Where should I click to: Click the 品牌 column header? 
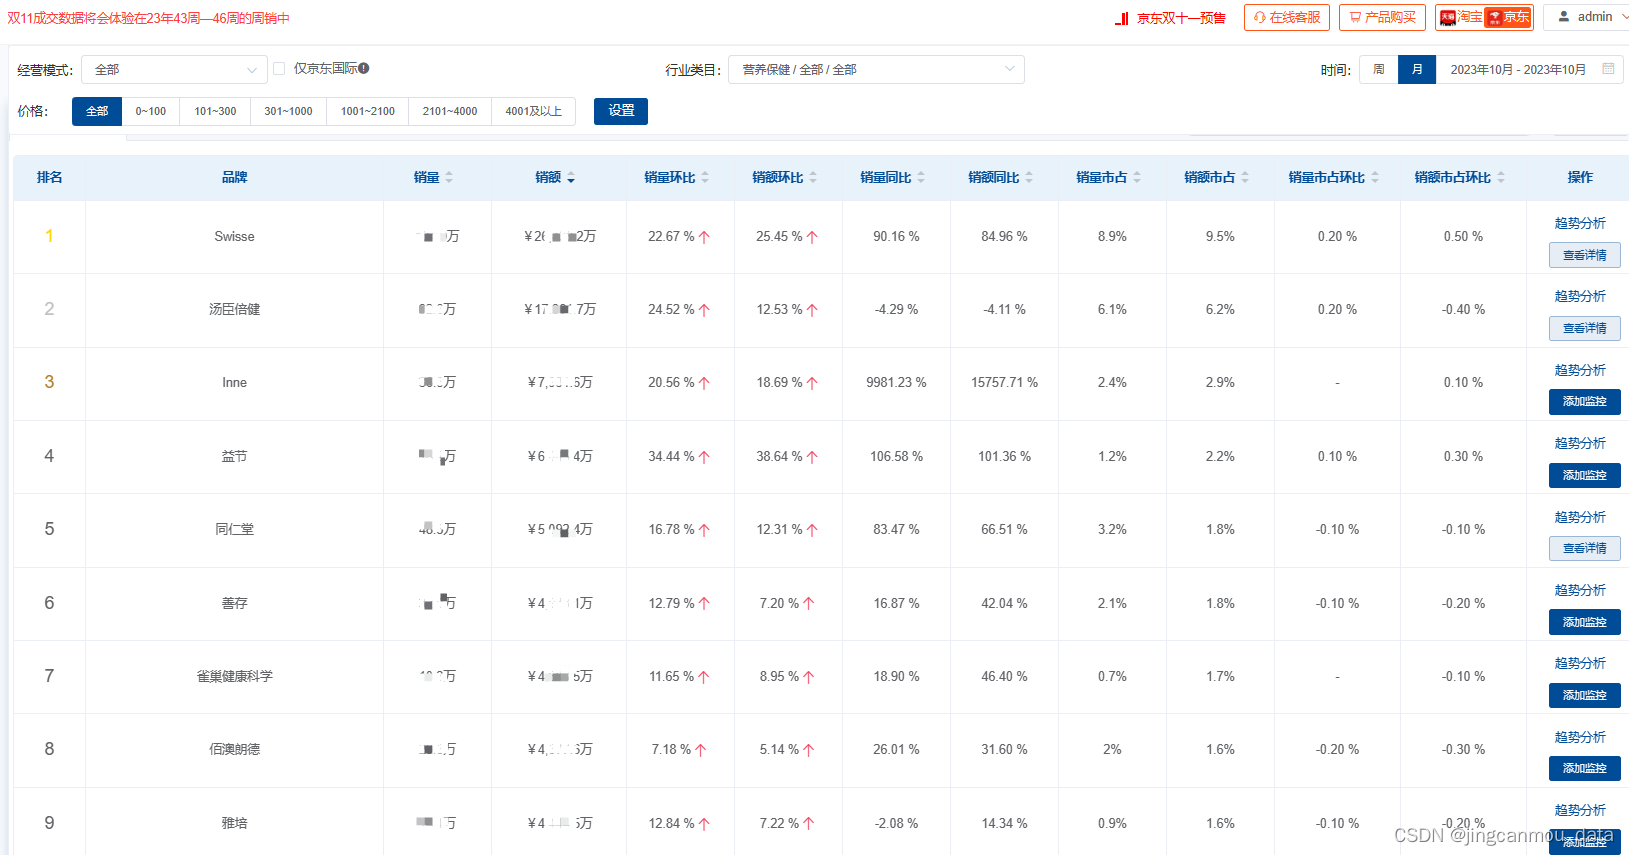234,177
